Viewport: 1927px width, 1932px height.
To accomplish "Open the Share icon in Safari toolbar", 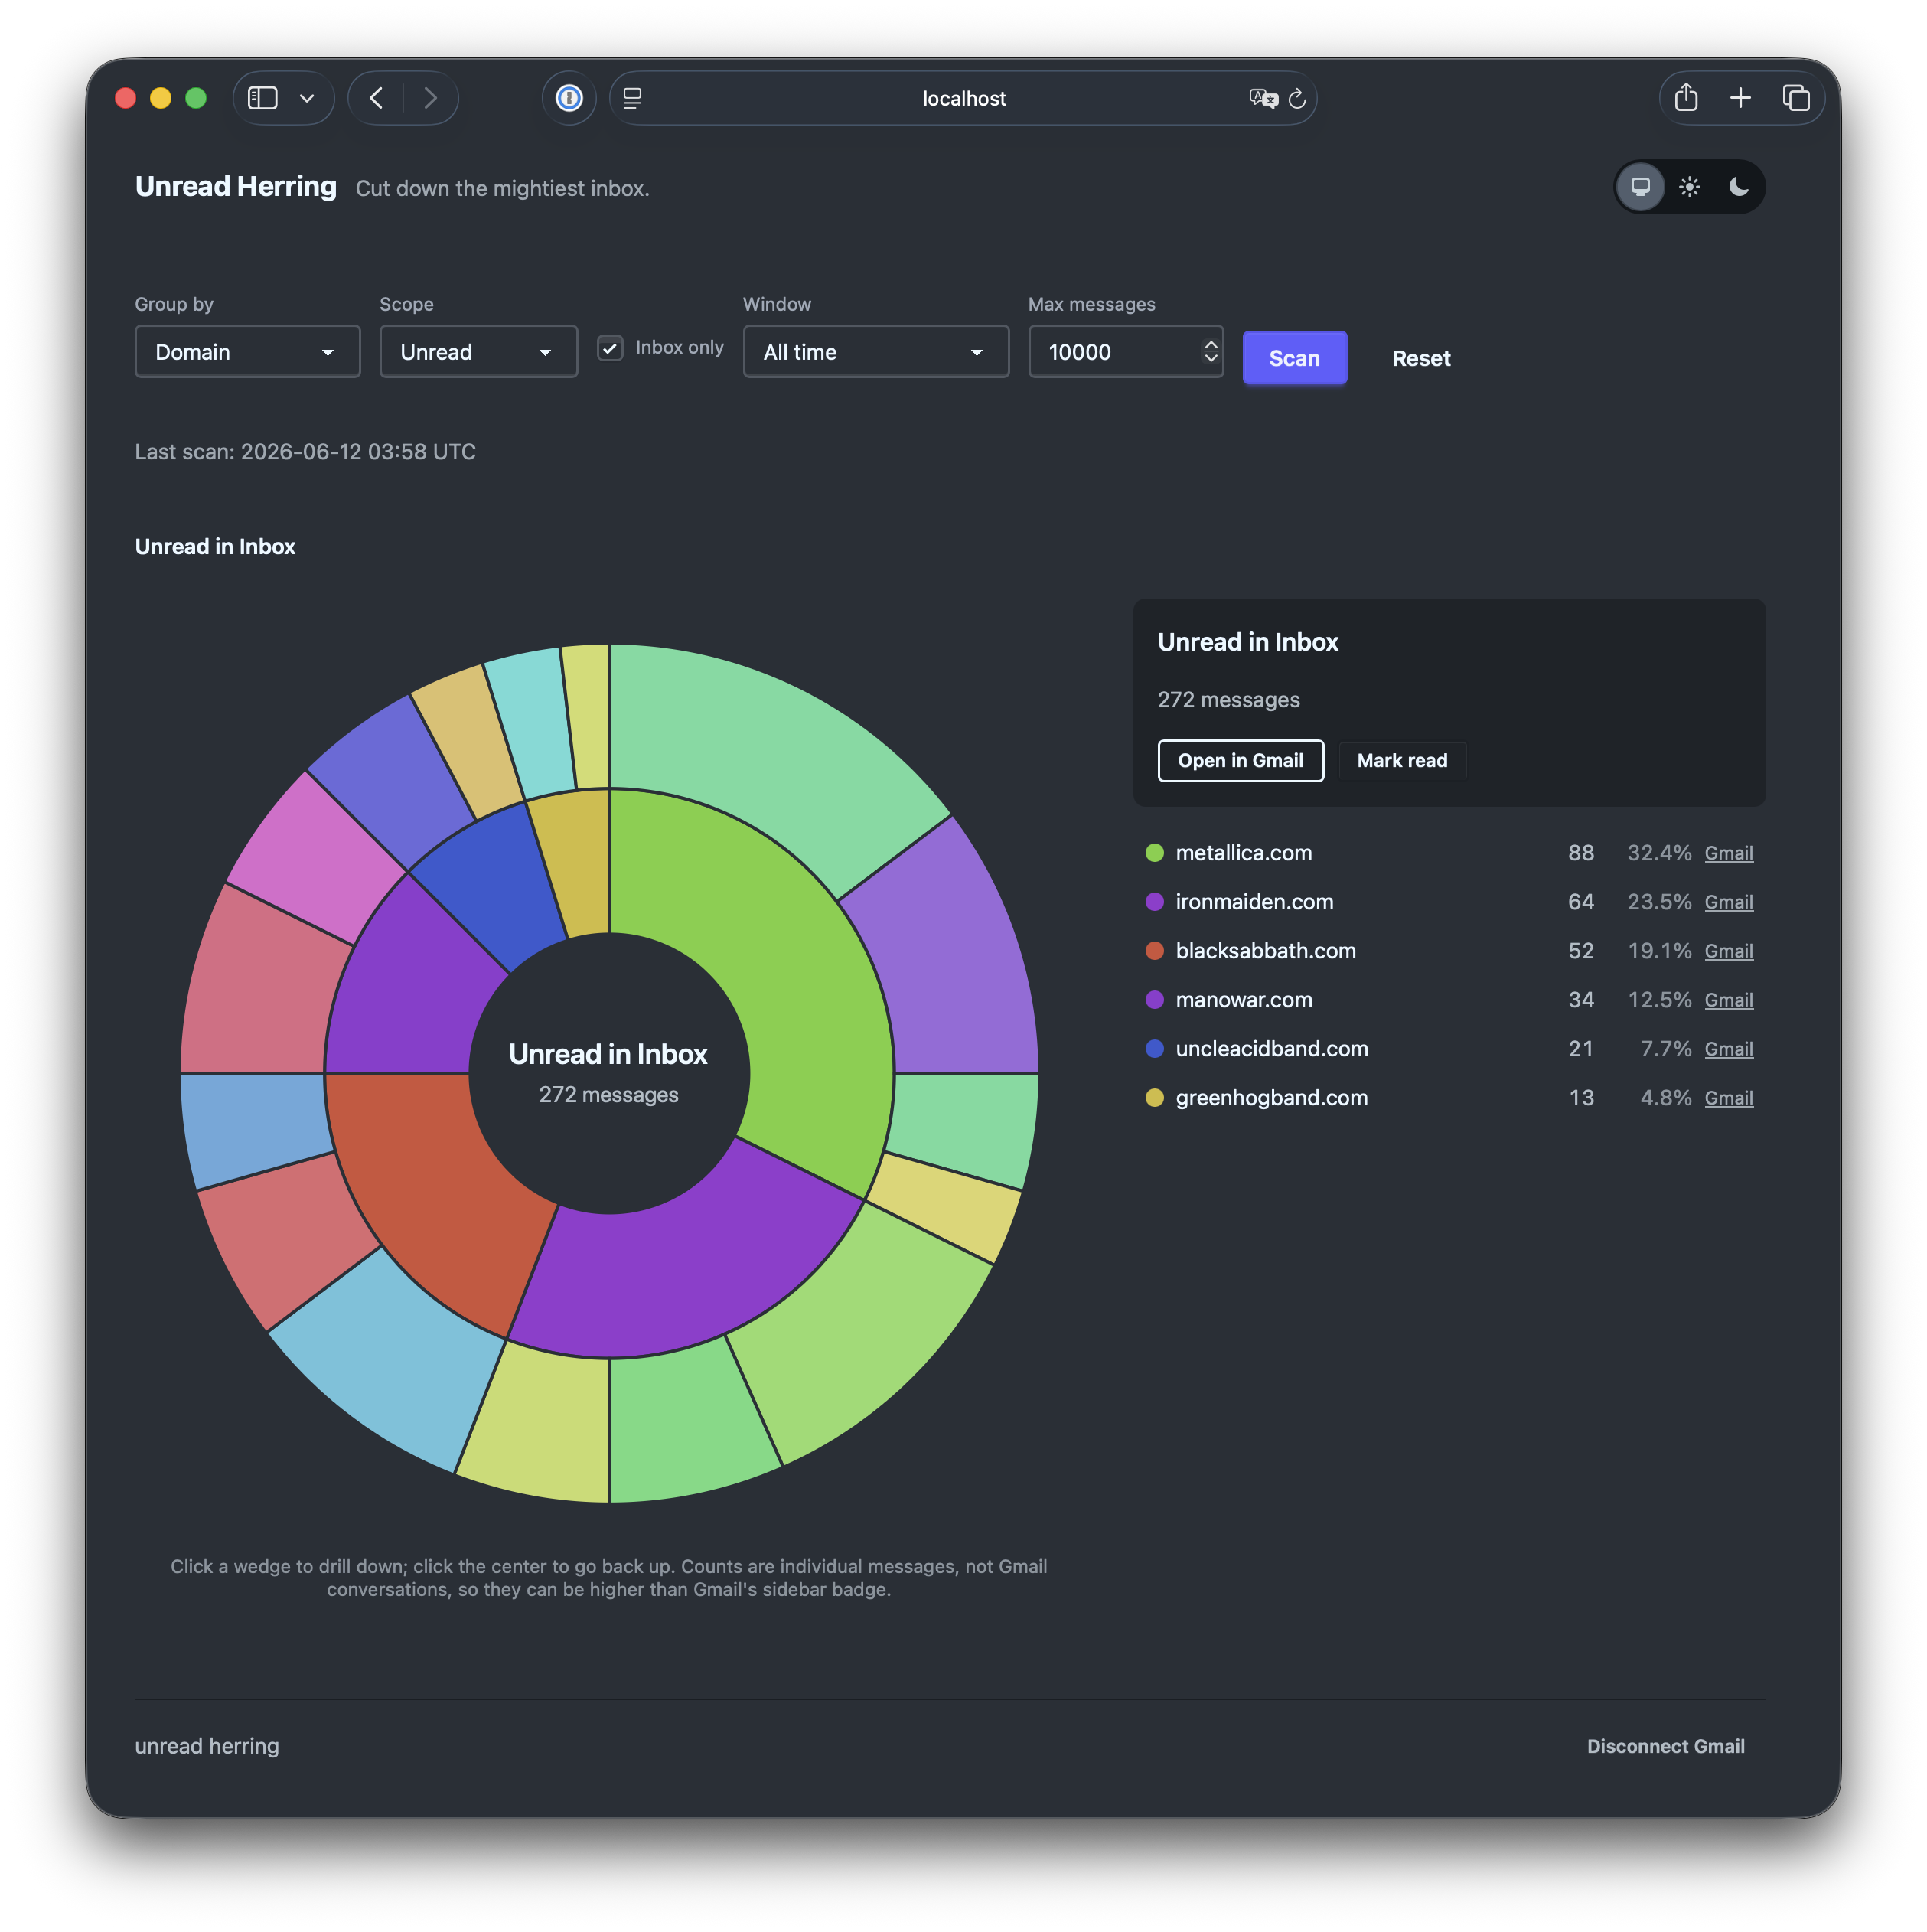I will [x=1686, y=97].
